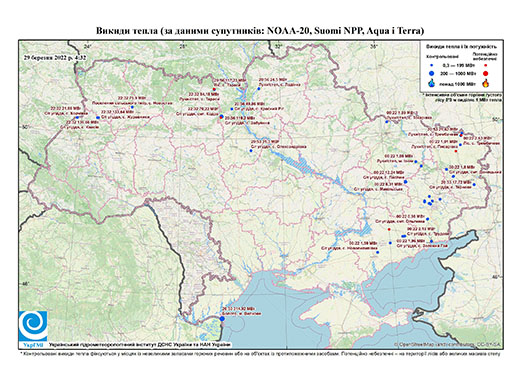This screenshot has height=368, width=520.
Task: Click the red heat marker near Tarasy
Action: click(214, 89)
